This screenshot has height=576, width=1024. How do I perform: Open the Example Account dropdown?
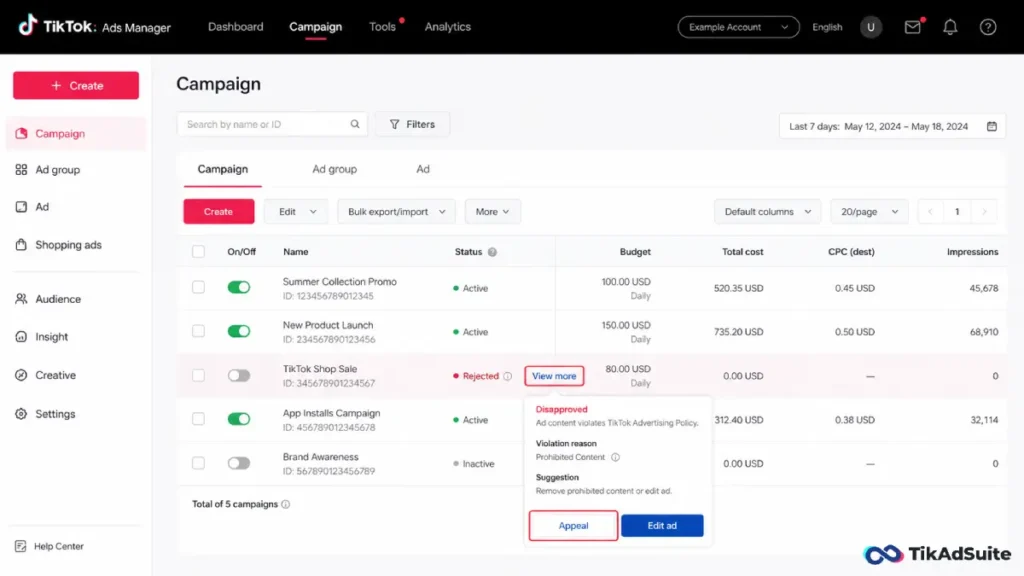coord(739,27)
